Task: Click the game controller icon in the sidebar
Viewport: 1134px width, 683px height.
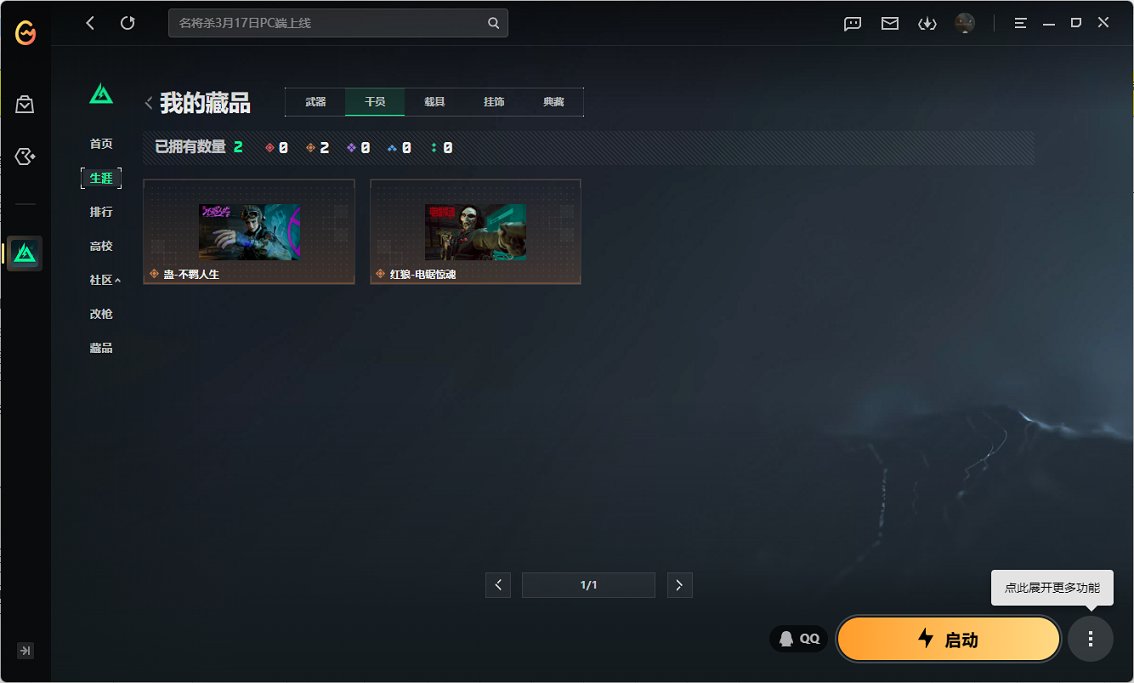Action: tap(25, 156)
